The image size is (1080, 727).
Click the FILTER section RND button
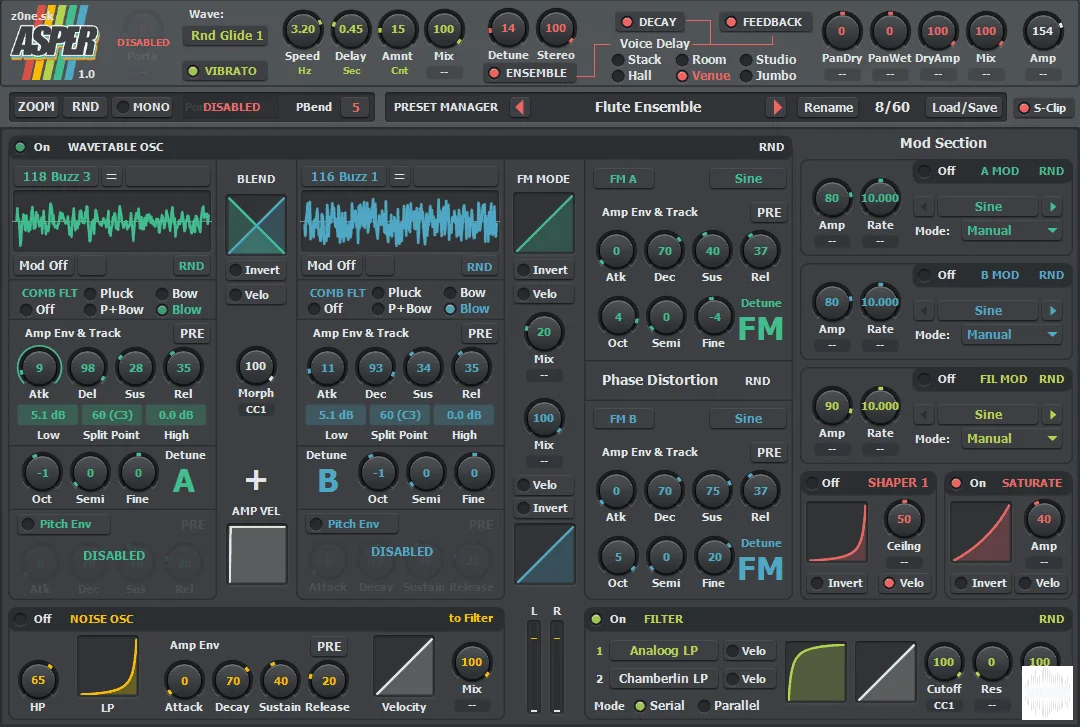coord(1052,620)
